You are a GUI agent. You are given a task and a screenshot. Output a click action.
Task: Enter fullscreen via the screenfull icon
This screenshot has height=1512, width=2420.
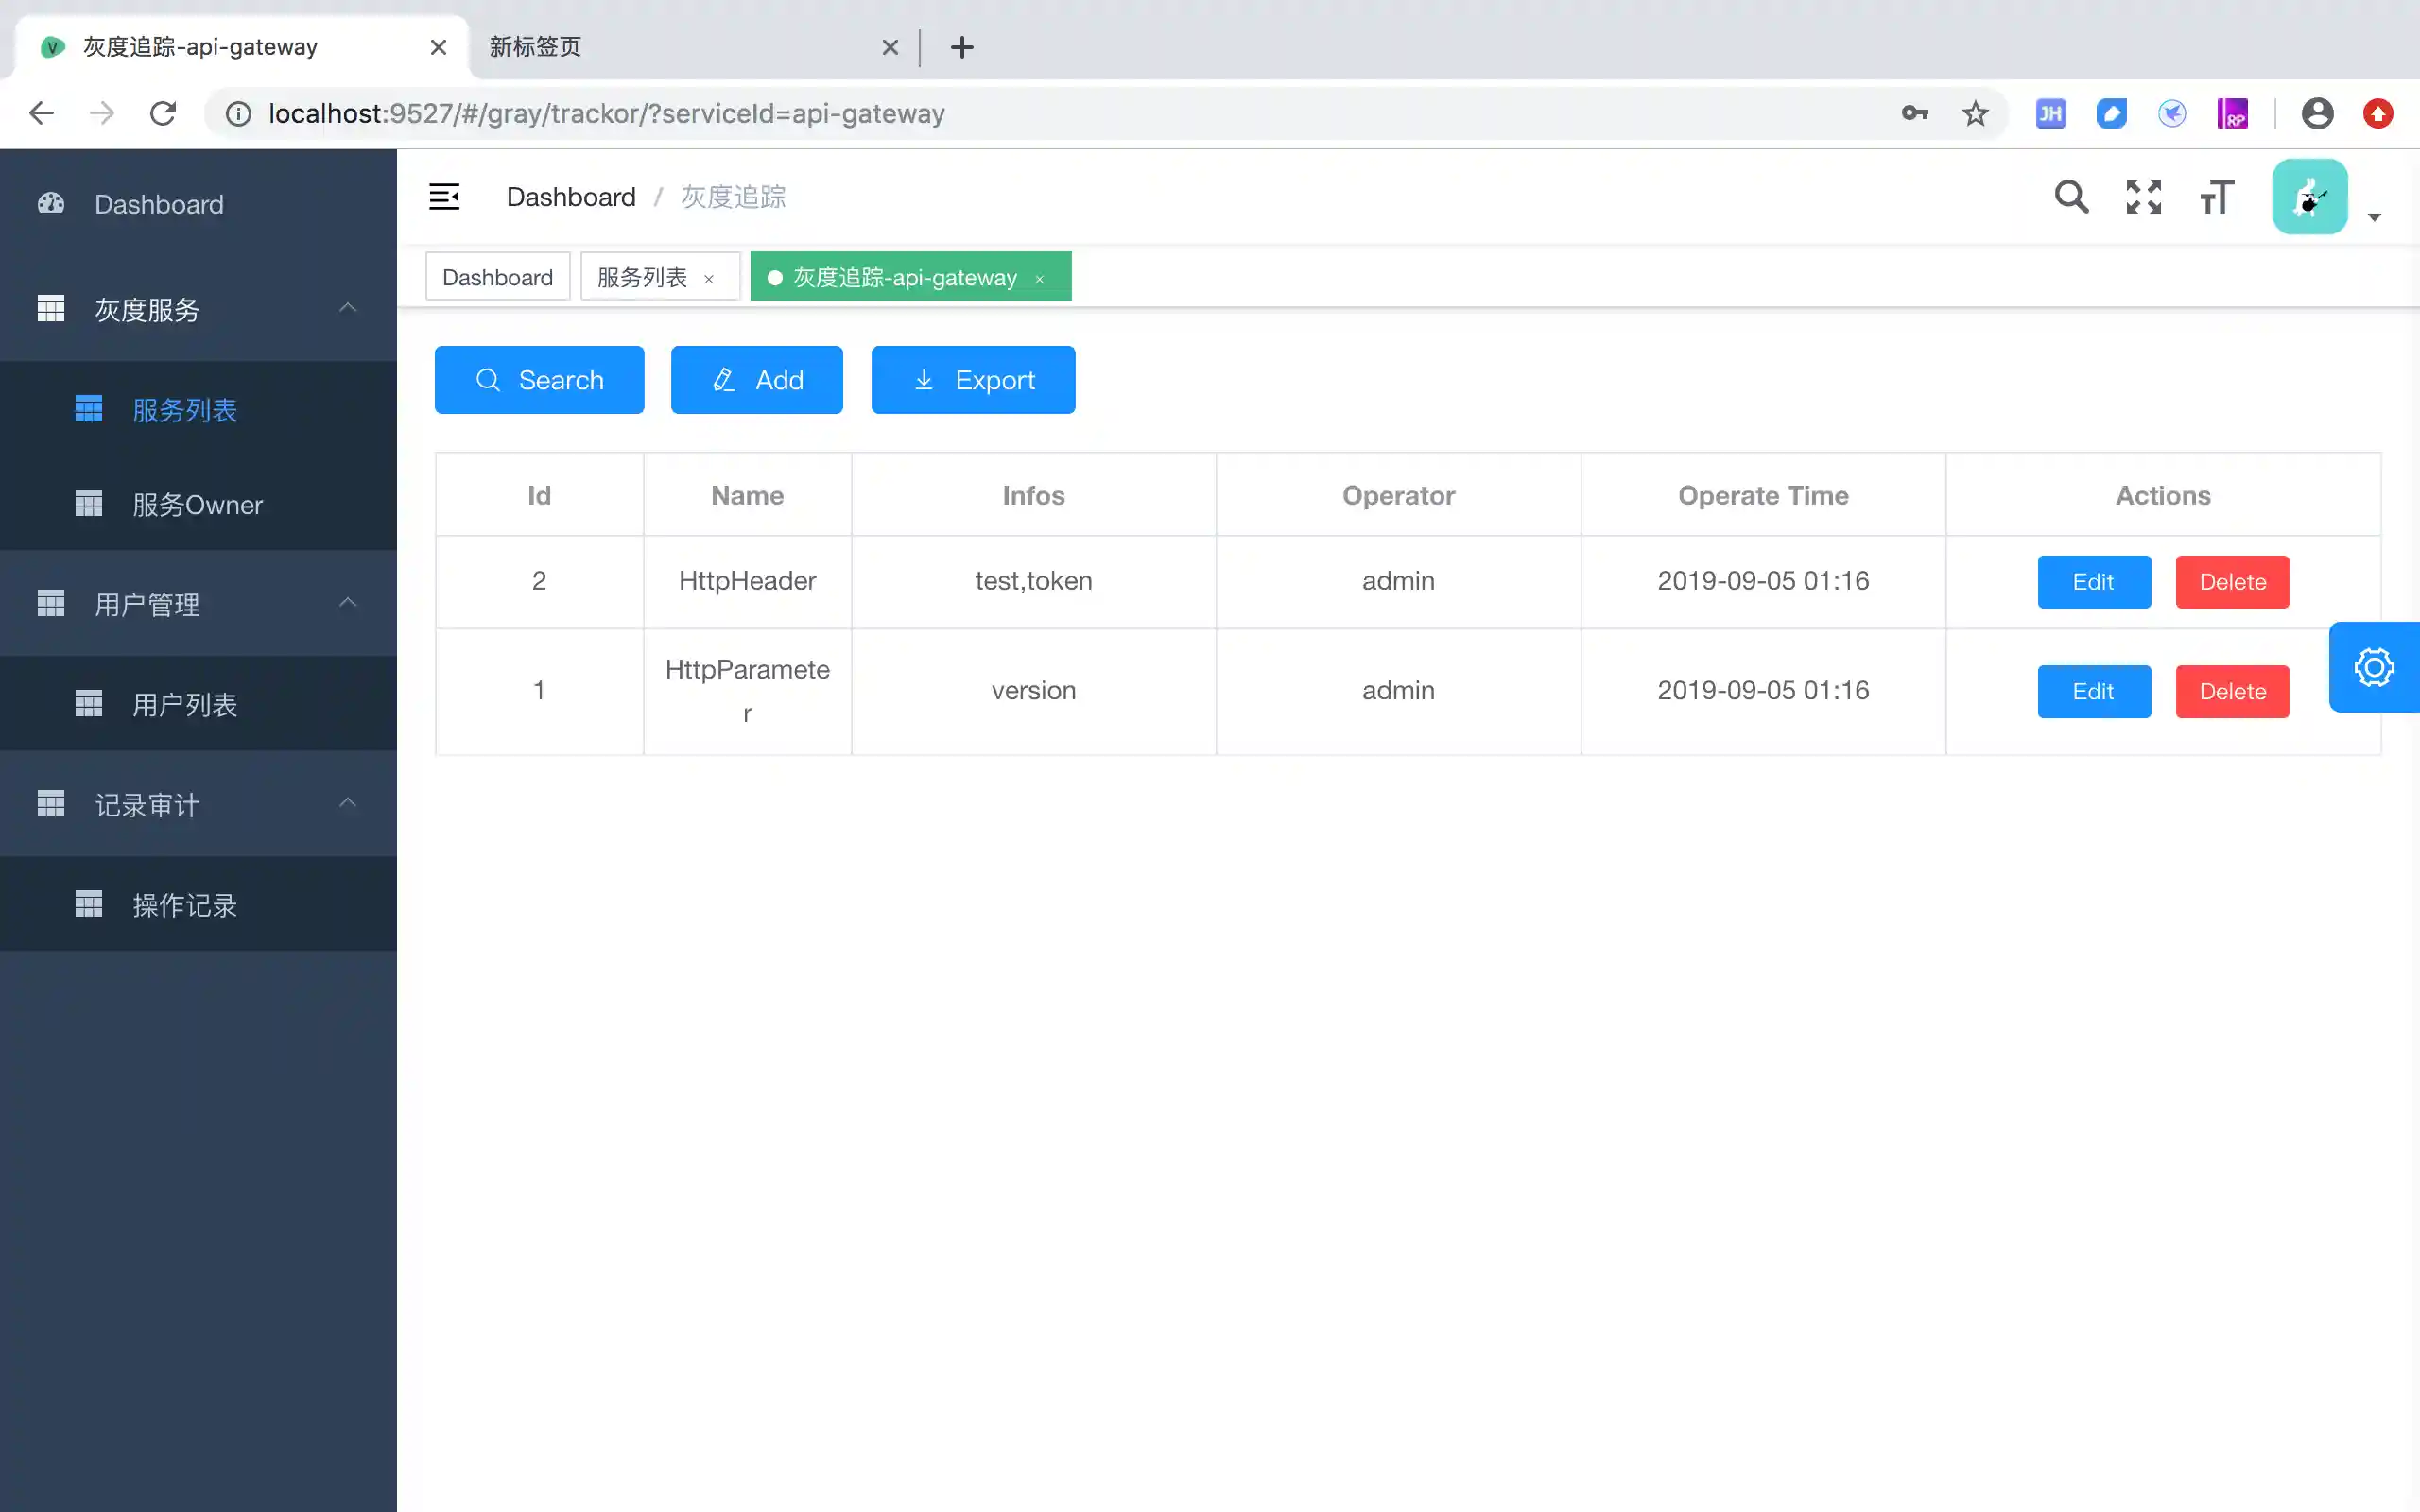coord(2143,196)
